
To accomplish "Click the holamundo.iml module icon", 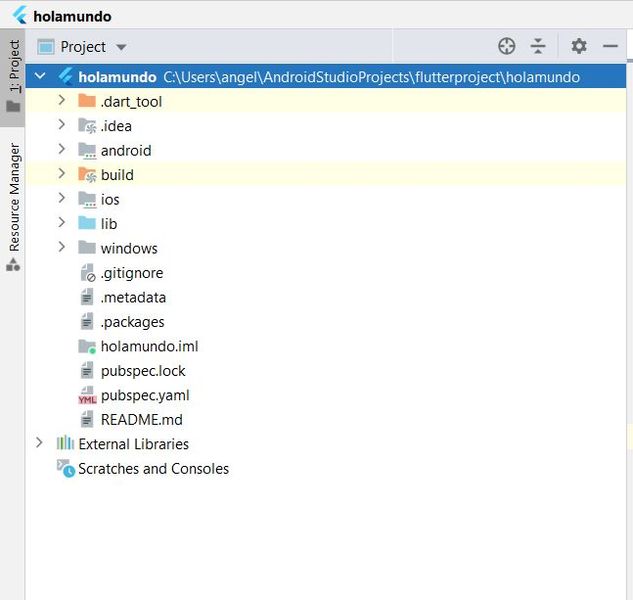I will coord(87,346).
